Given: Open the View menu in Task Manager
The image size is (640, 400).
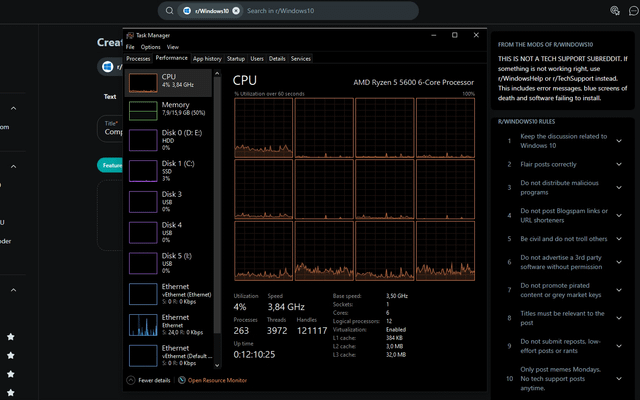Looking at the screenshot, I should [x=173, y=47].
